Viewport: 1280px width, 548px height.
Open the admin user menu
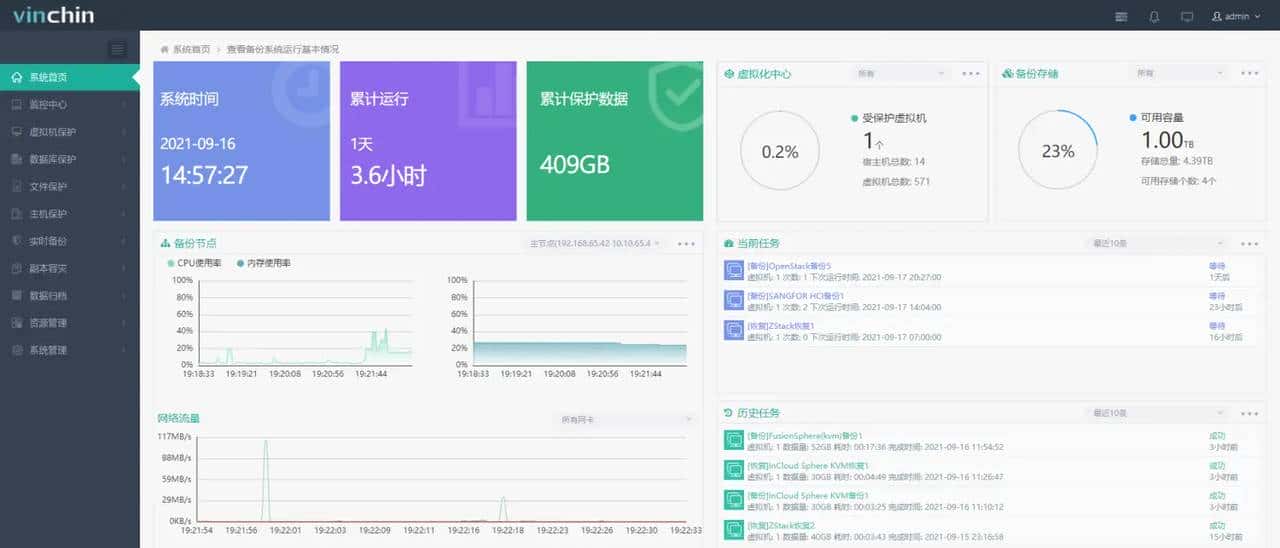[x=1236, y=16]
